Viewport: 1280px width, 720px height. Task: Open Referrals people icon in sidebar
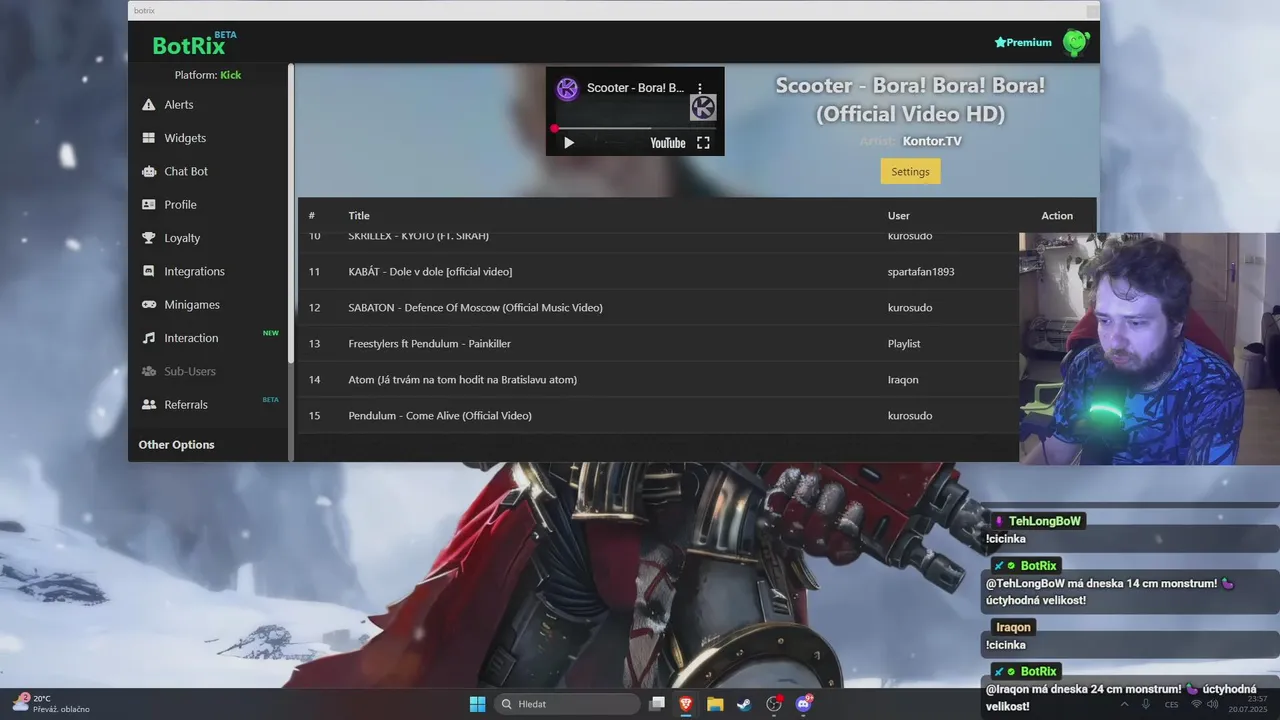pos(149,405)
